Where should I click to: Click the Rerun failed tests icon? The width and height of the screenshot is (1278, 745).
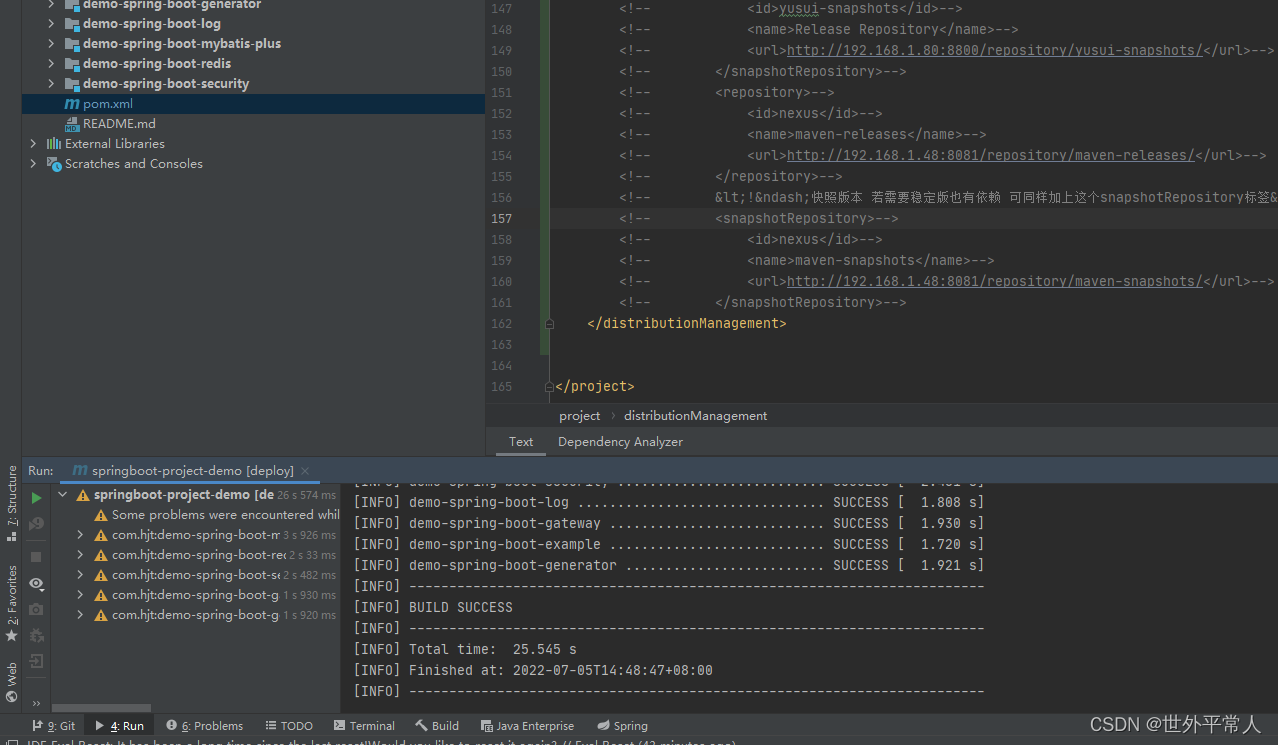click(36, 523)
